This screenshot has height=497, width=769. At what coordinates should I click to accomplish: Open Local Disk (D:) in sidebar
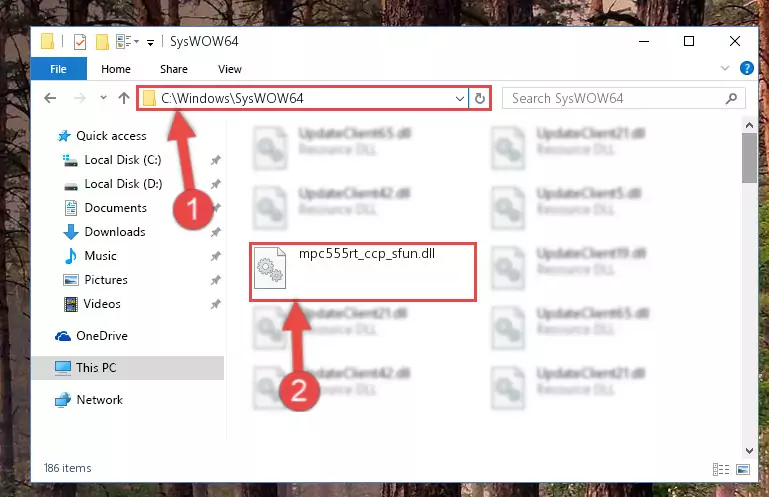[123, 184]
